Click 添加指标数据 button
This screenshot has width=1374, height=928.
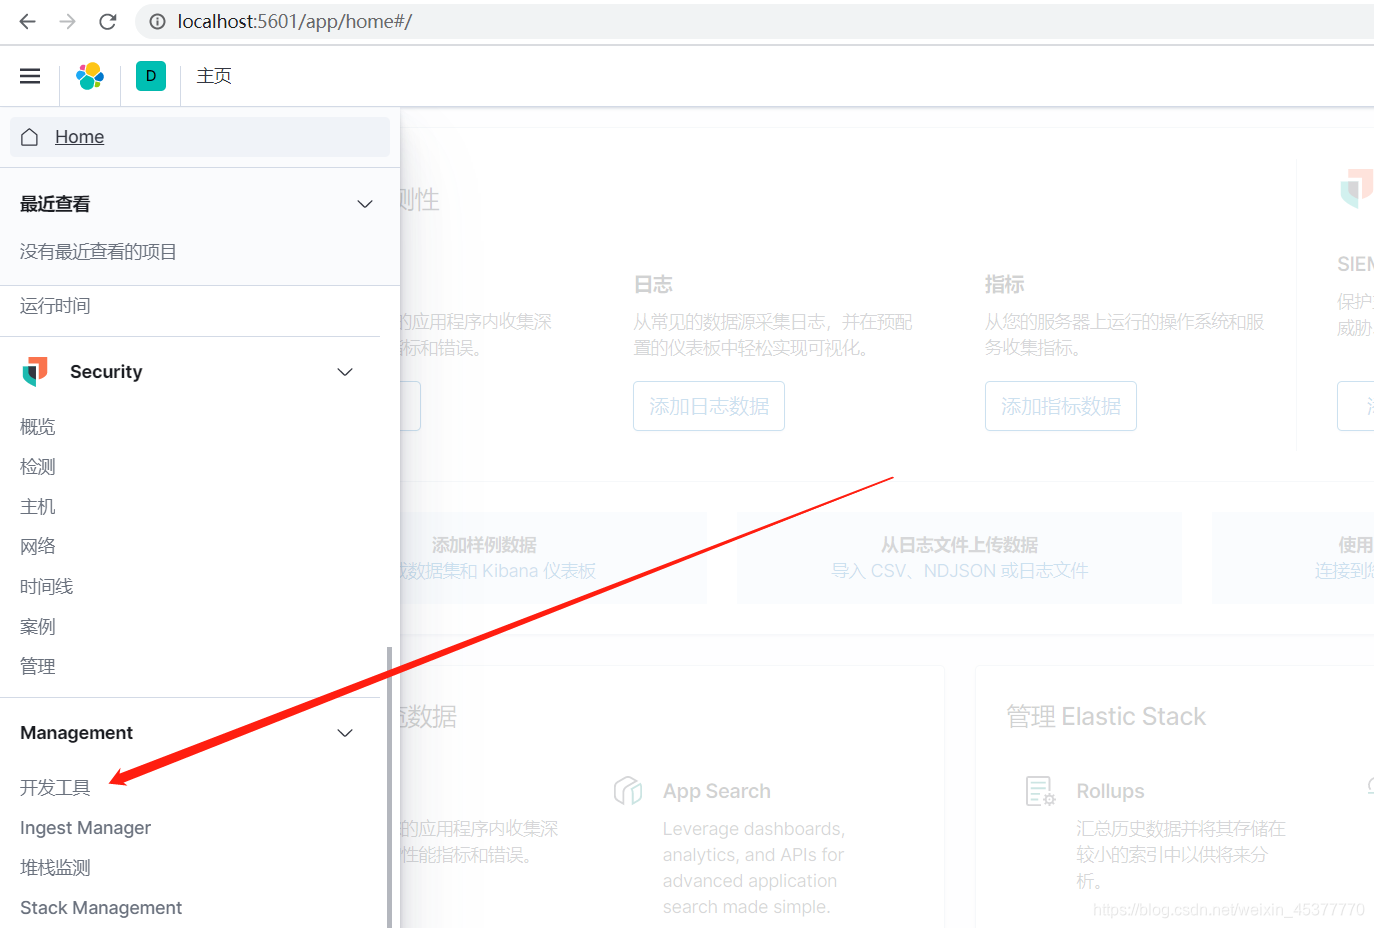click(x=1061, y=406)
